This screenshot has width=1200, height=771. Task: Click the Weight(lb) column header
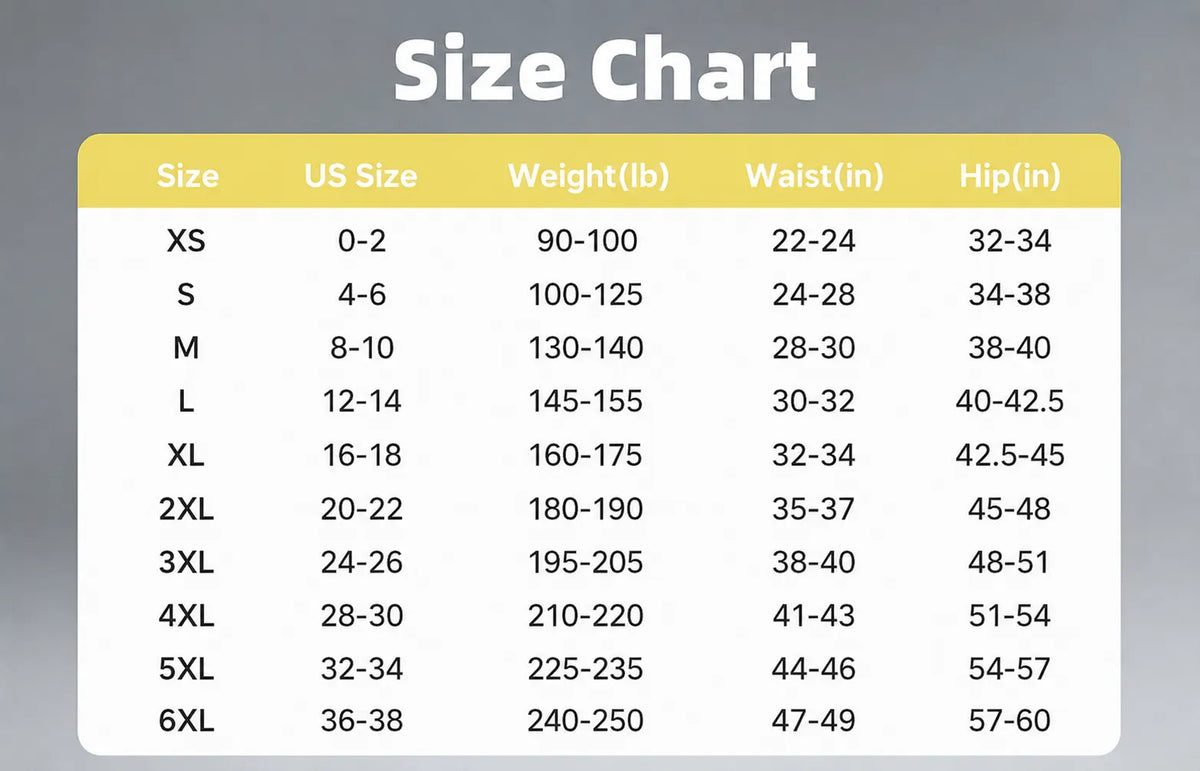click(x=588, y=177)
